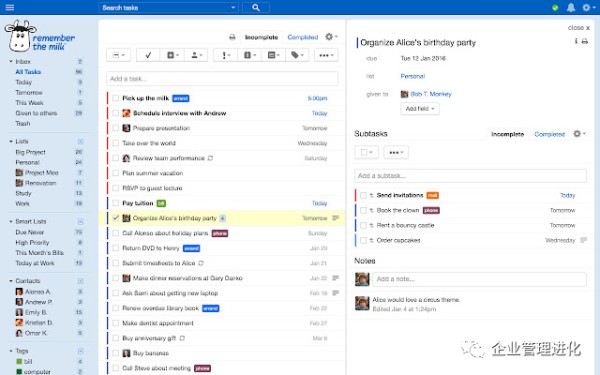
Task: Check the Pick up the milk task
Action: click(x=116, y=98)
